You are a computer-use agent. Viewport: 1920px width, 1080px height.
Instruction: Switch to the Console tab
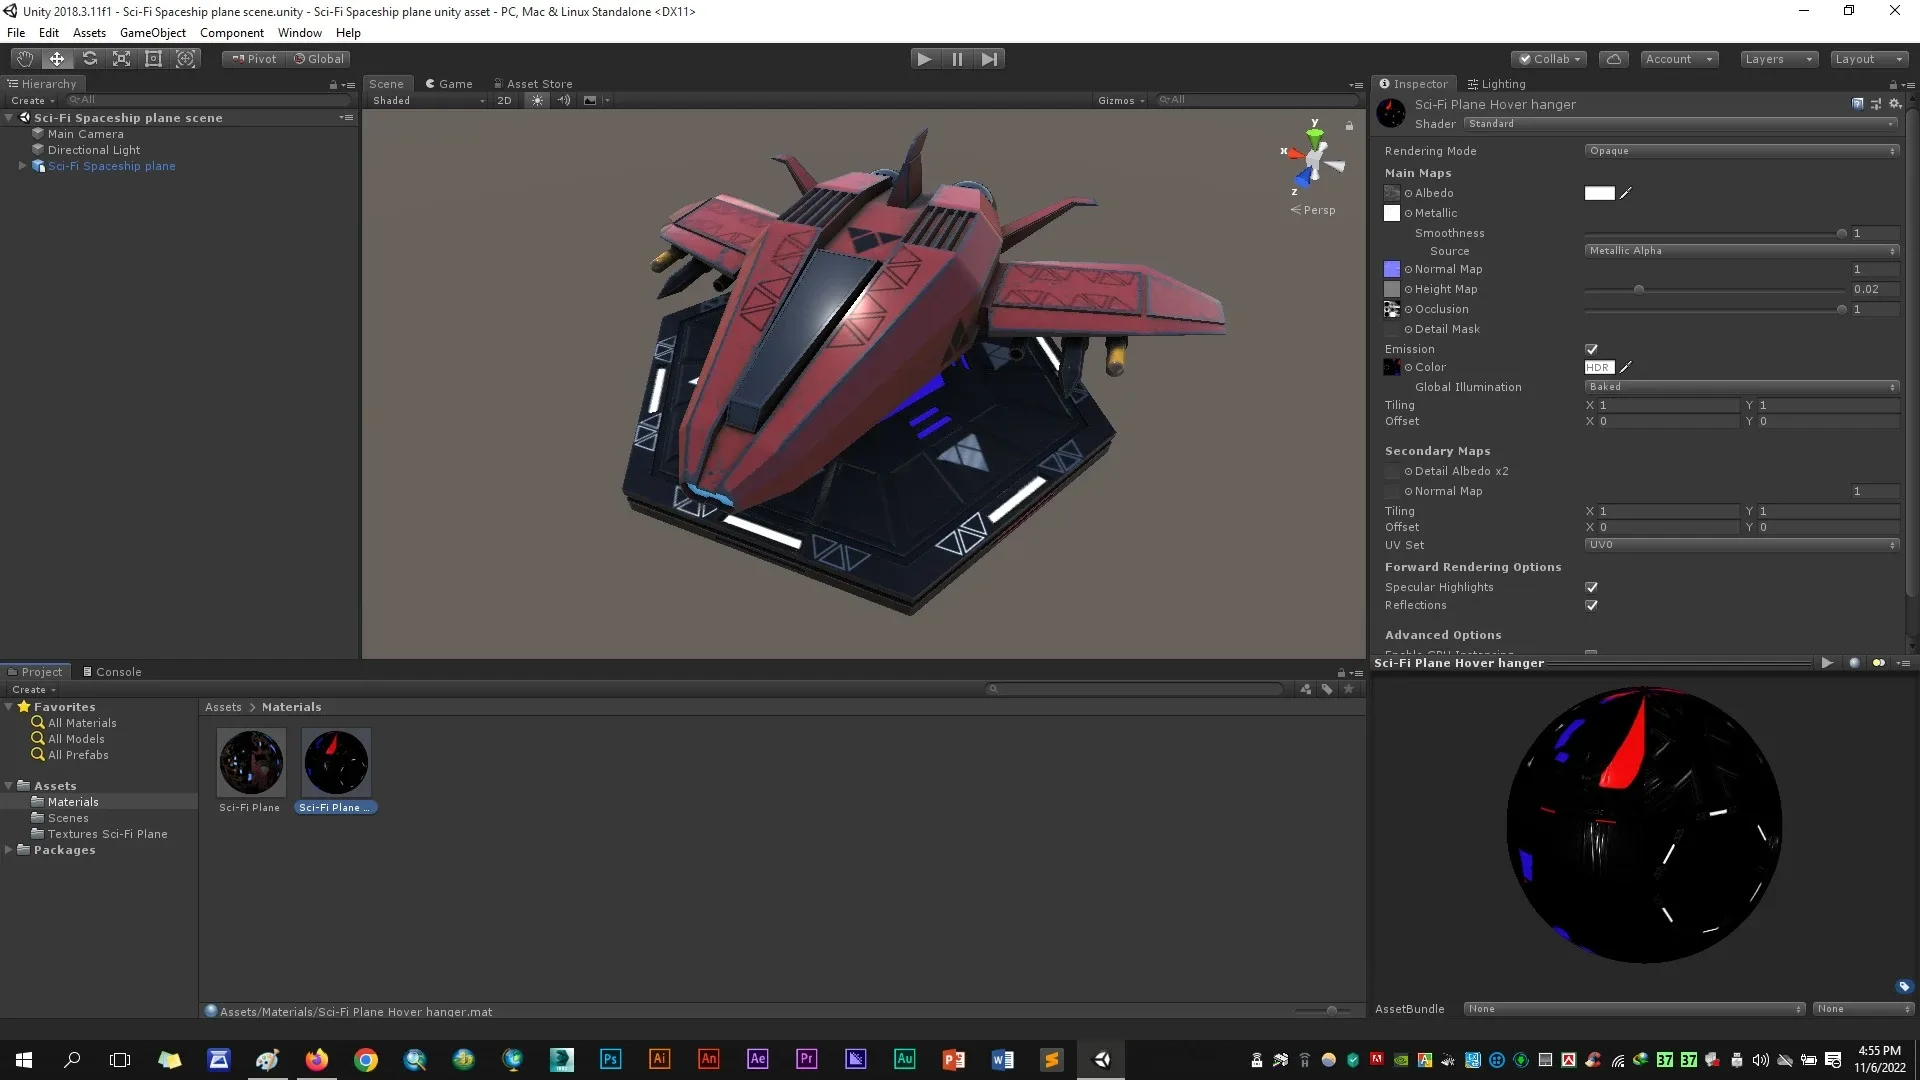point(111,672)
